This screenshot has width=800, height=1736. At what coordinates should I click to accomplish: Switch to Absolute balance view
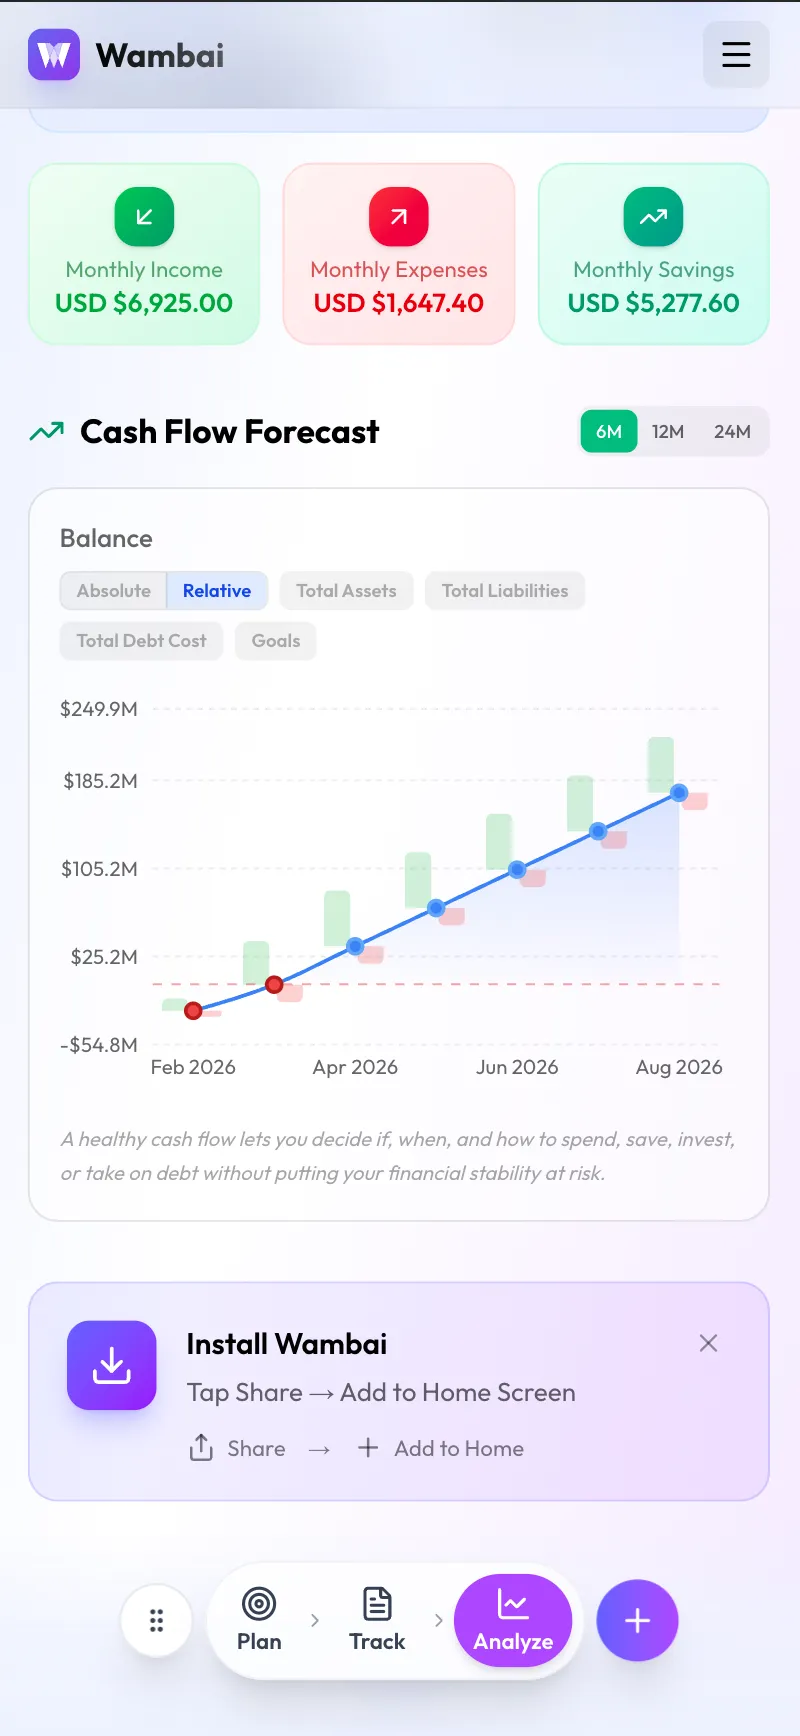click(113, 590)
